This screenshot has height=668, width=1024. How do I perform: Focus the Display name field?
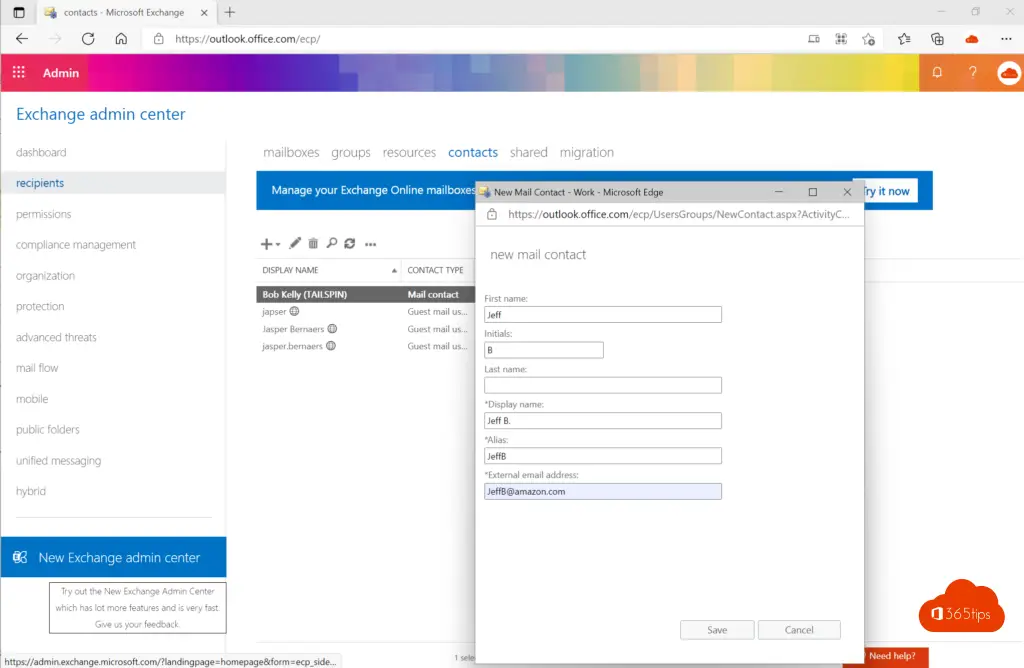point(603,421)
